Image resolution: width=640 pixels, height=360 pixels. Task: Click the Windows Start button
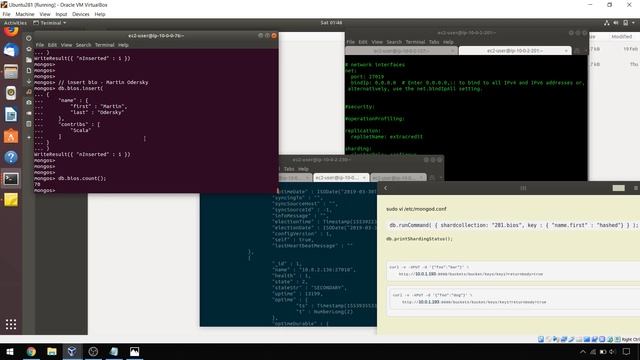click(10, 351)
